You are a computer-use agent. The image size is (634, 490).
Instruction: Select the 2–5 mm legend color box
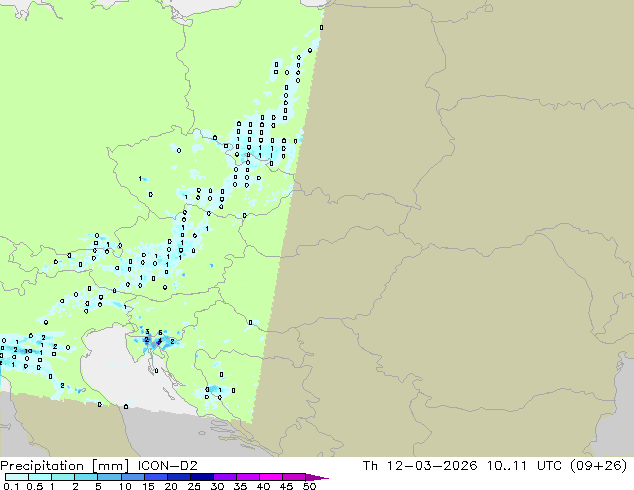86,477
